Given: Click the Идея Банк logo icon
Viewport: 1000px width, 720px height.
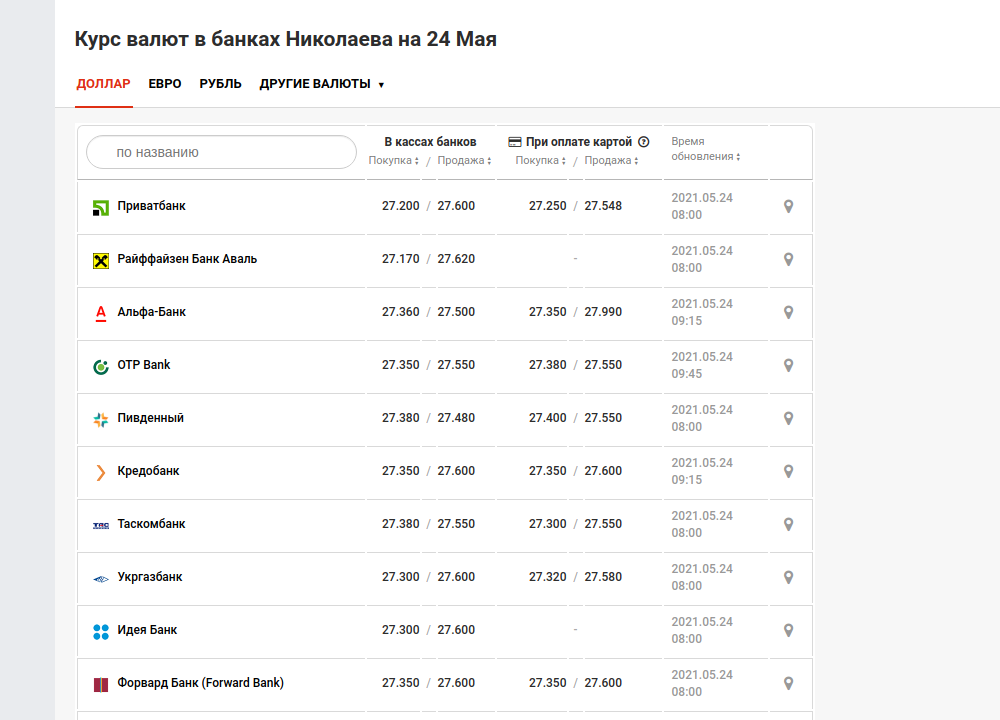Looking at the screenshot, I should (x=101, y=631).
